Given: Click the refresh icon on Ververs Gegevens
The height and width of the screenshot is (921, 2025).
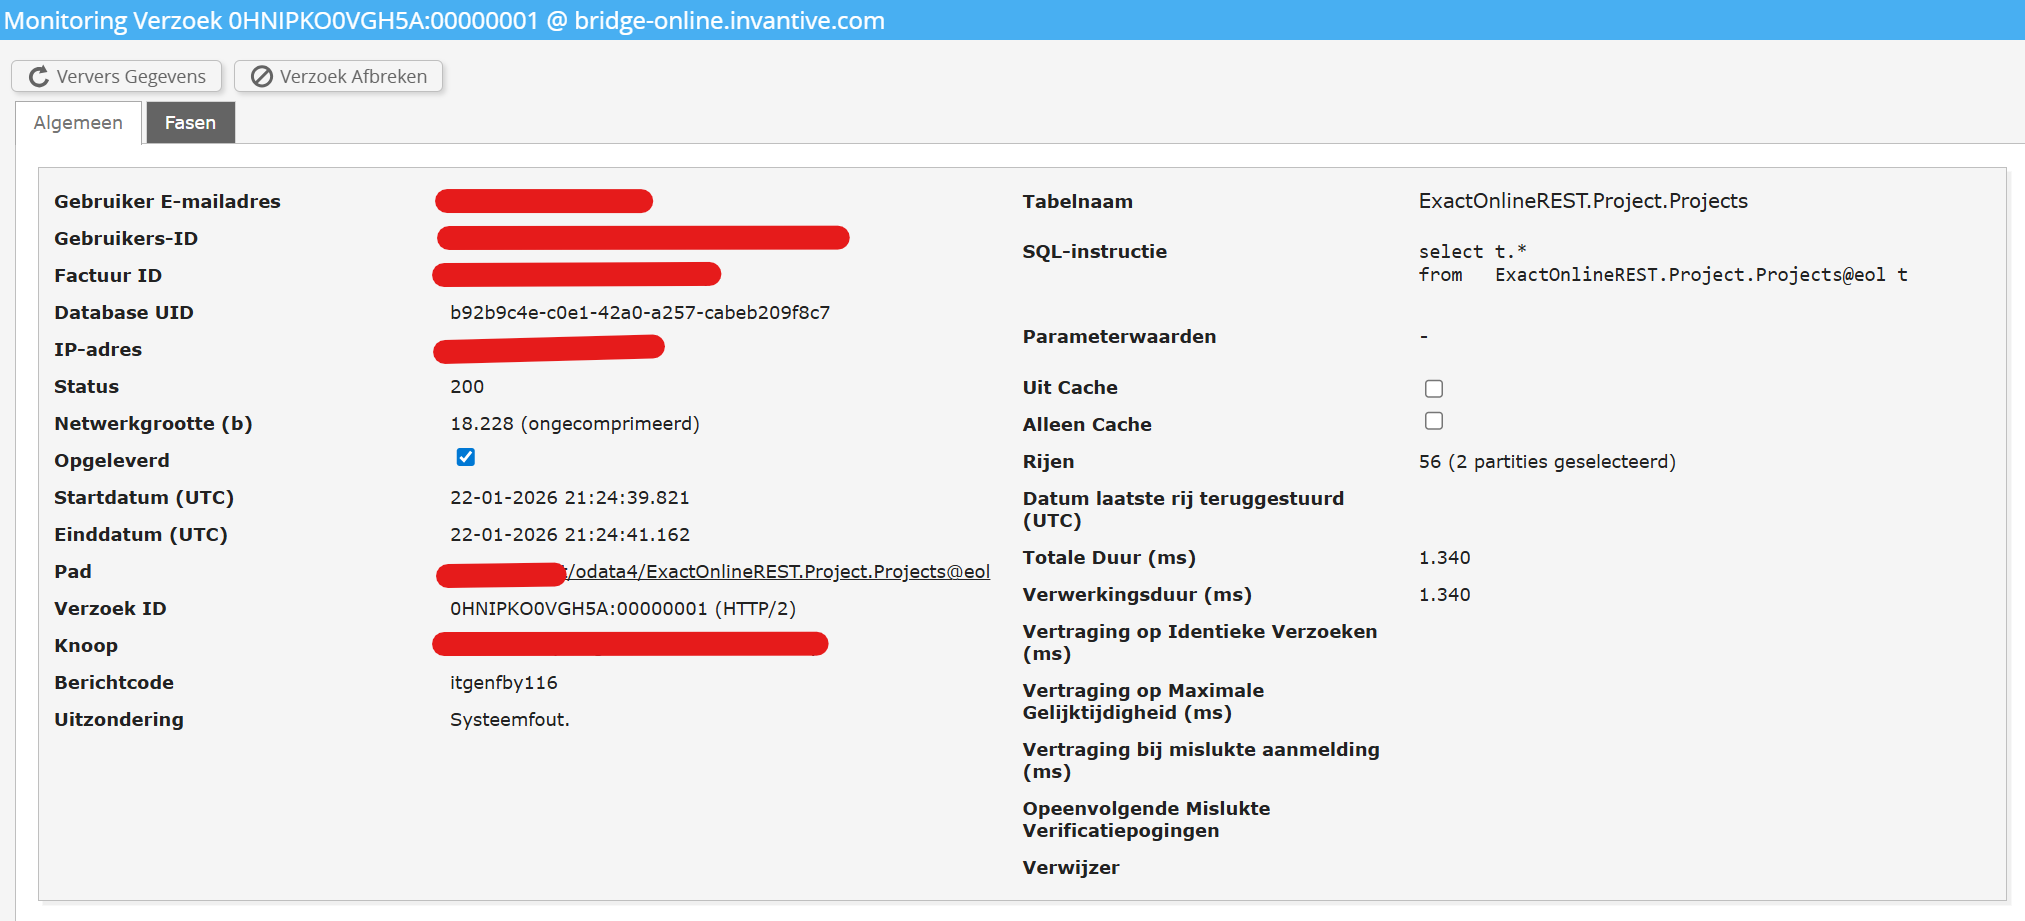Looking at the screenshot, I should (39, 77).
